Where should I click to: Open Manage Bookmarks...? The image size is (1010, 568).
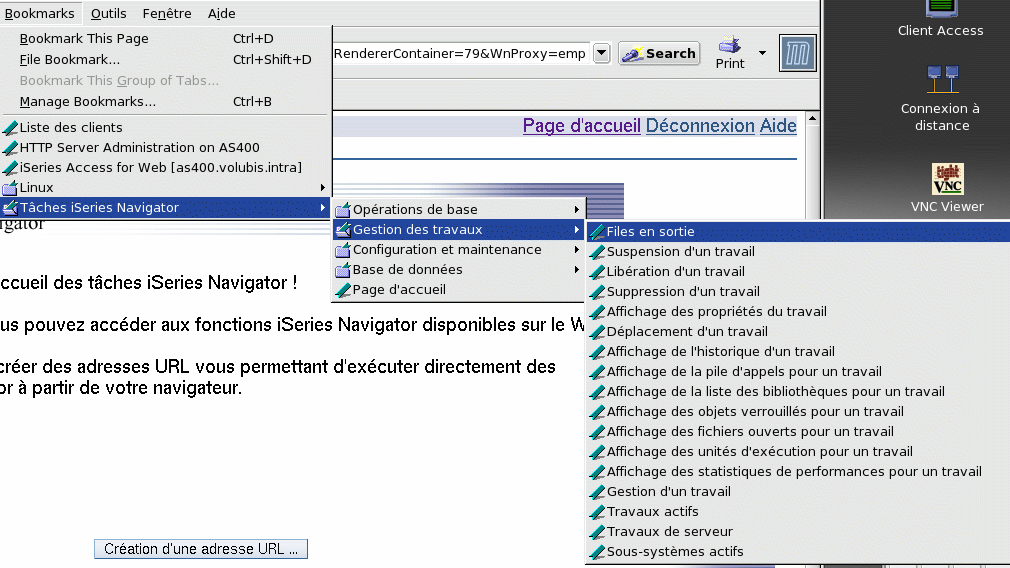[x=166, y=101]
